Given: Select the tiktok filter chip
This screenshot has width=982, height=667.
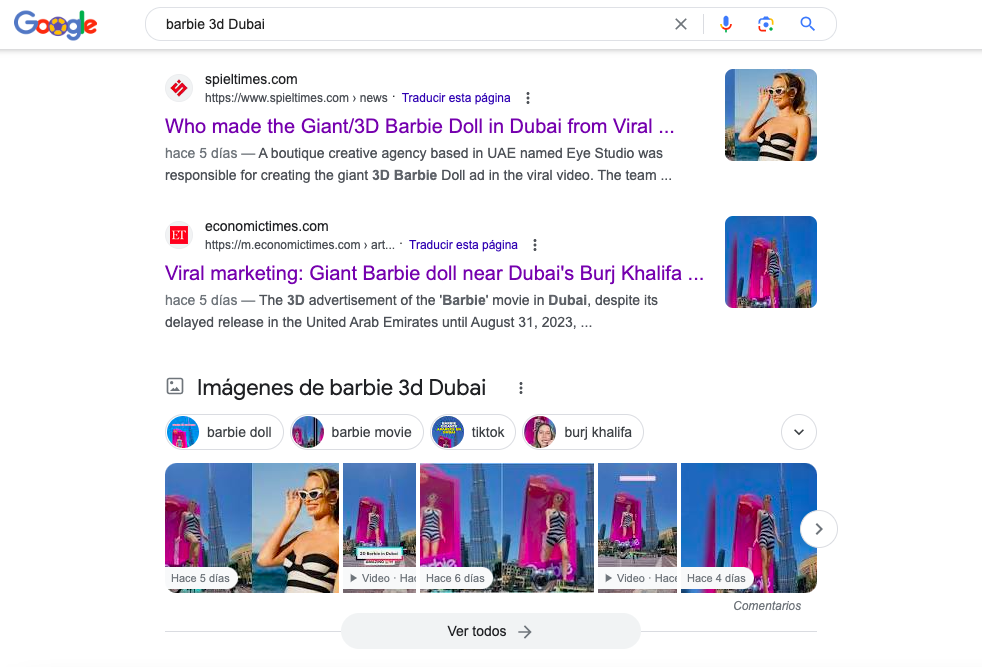Looking at the screenshot, I should [473, 432].
